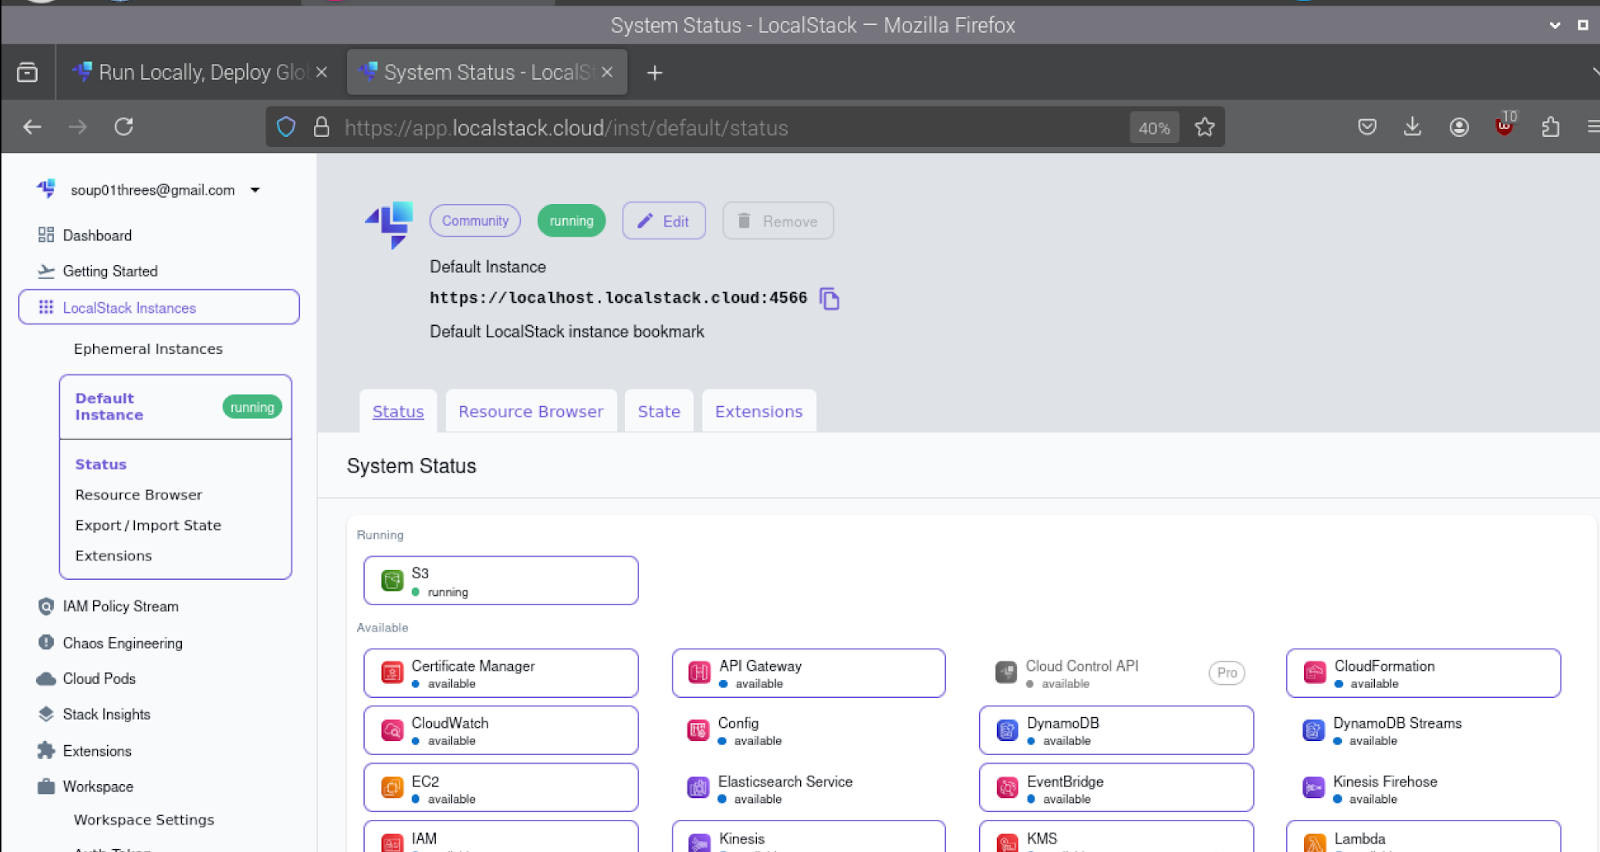Click the S3 service icon
Viewport: 1600px width, 852px height.
click(x=392, y=581)
